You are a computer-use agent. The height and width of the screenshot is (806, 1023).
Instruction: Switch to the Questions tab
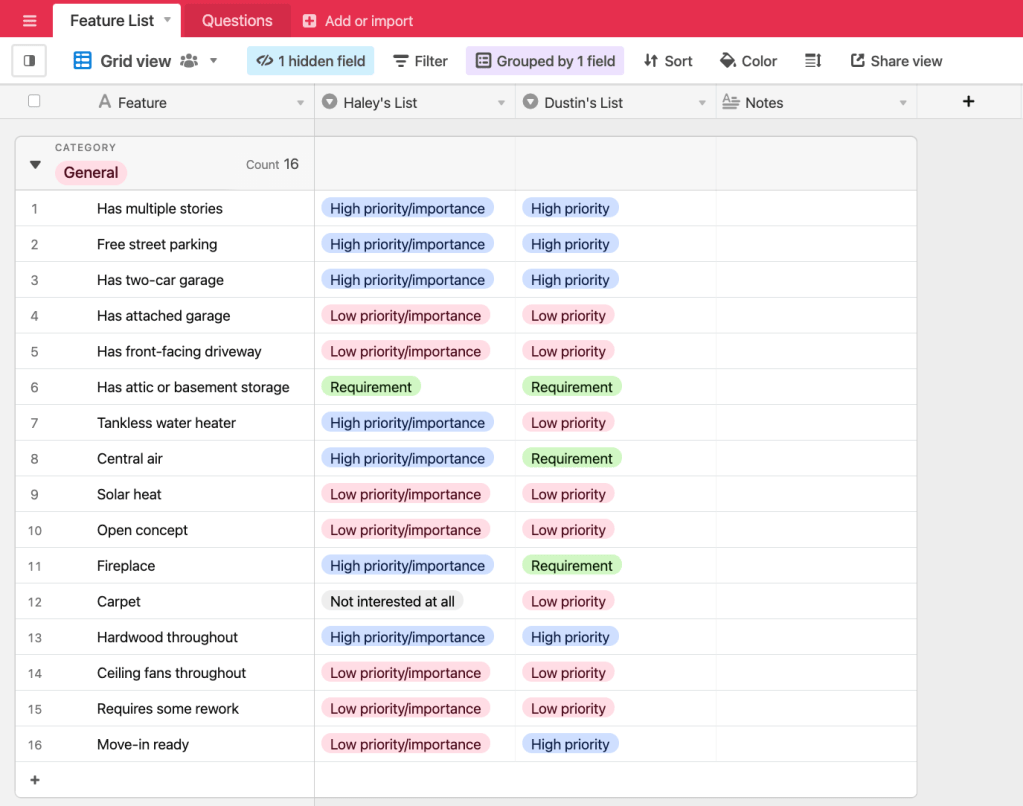(x=236, y=19)
